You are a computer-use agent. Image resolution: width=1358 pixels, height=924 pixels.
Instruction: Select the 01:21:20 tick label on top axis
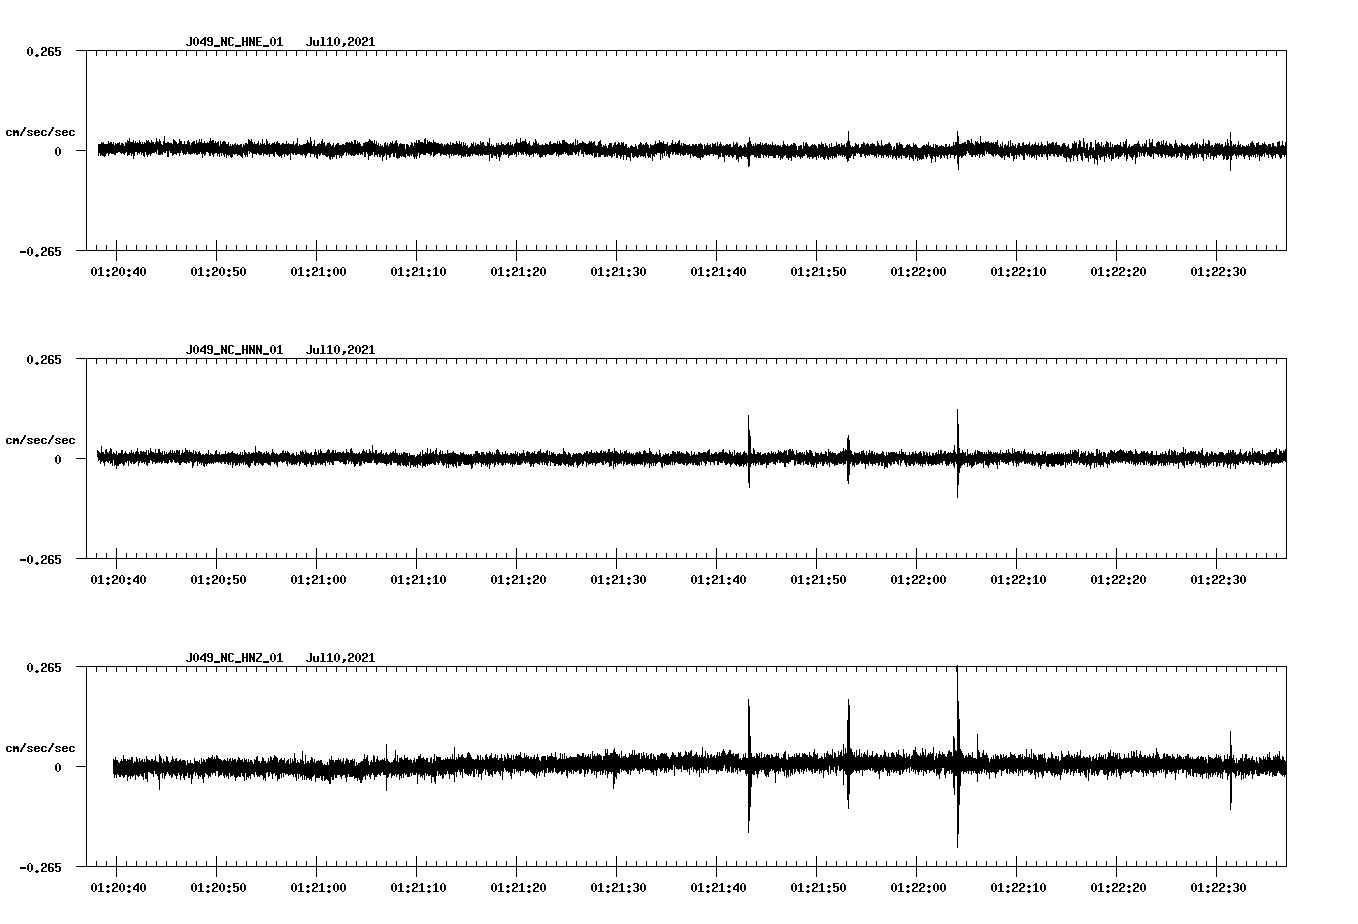pos(518,270)
